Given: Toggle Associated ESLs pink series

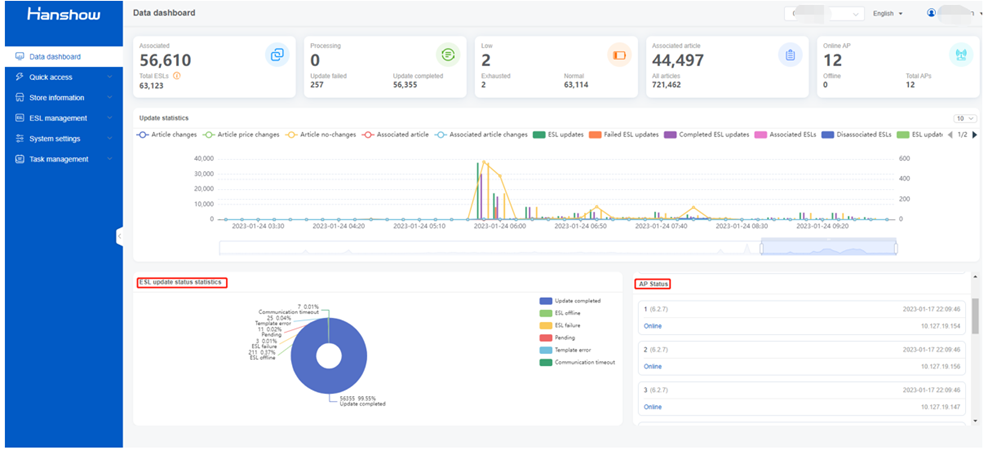Looking at the screenshot, I should pyautogui.click(x=786, y=134).
